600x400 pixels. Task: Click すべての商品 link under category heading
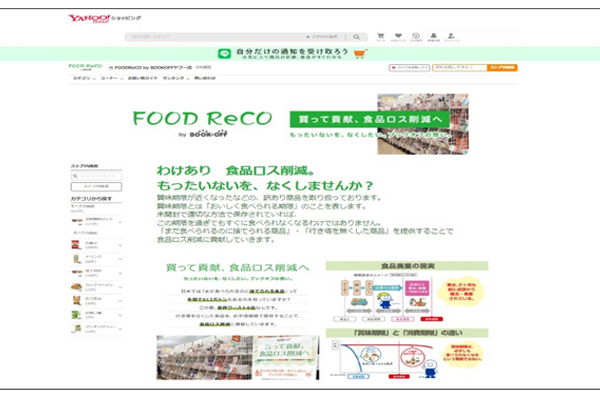tap(83, 206)
